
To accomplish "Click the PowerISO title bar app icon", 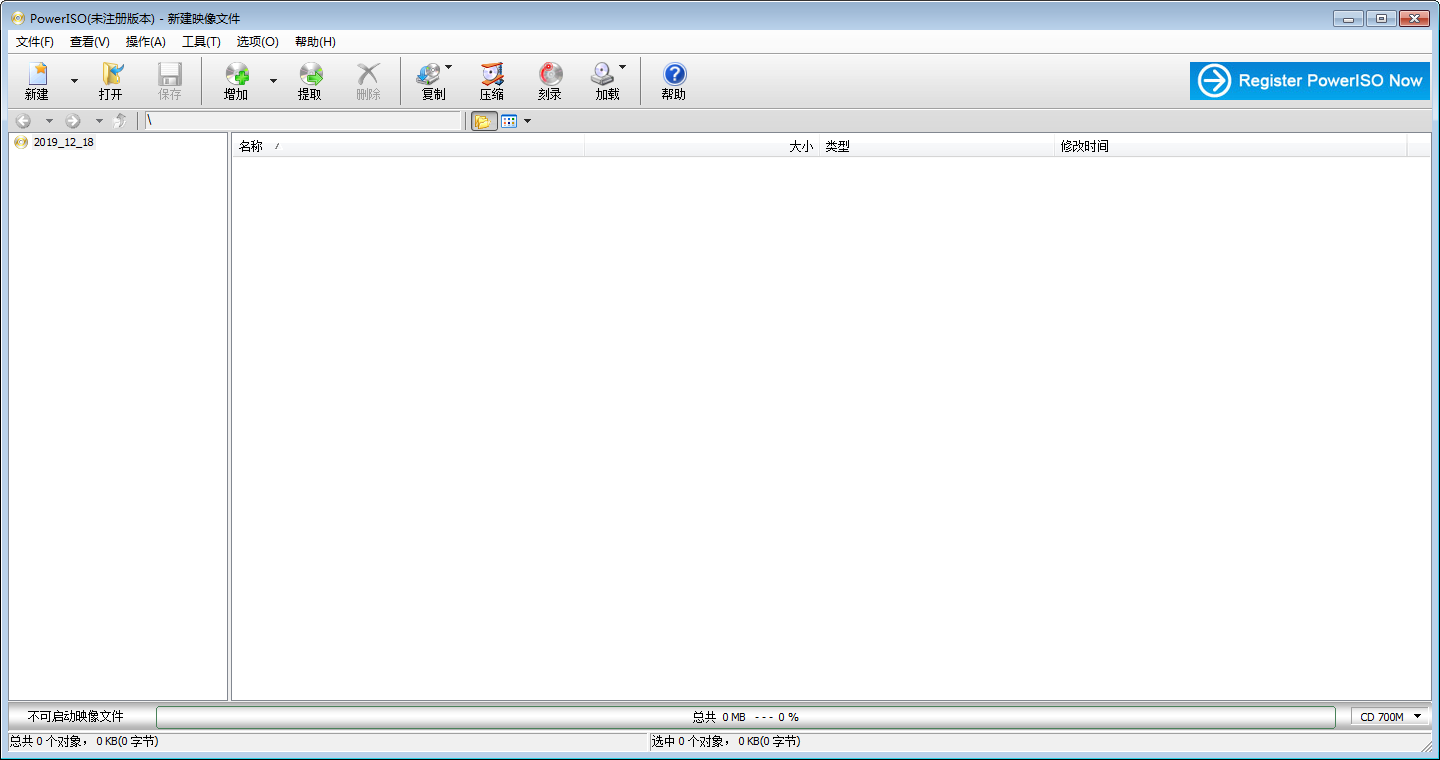I will click(x=18, y=18).
